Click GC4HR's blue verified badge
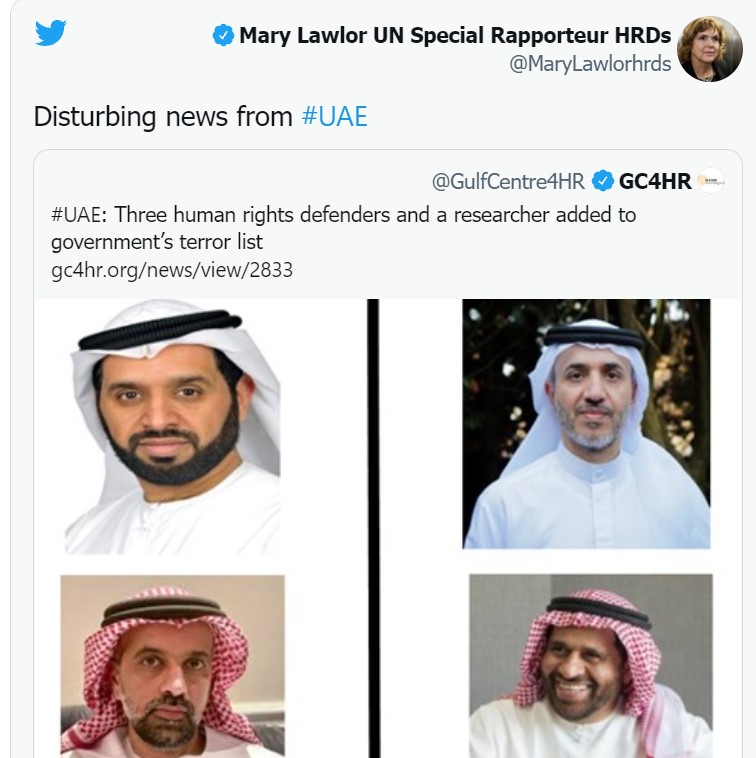The image size is (756, 758). pos(602,181)
